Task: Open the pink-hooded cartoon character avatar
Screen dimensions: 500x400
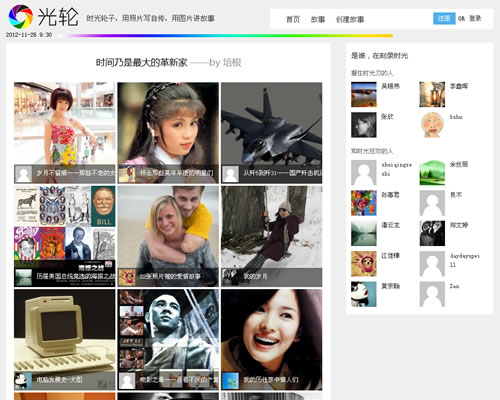Action: pos(364,264)
